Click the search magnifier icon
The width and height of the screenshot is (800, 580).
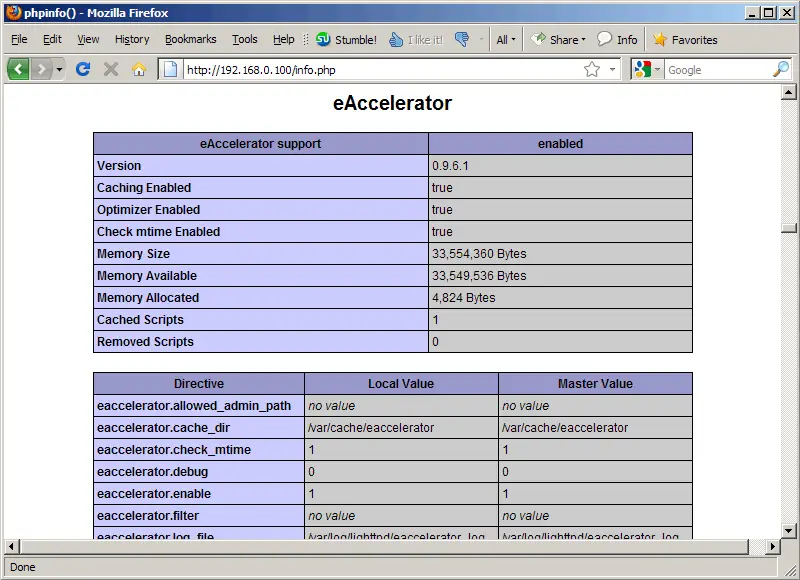click(781, 69)
